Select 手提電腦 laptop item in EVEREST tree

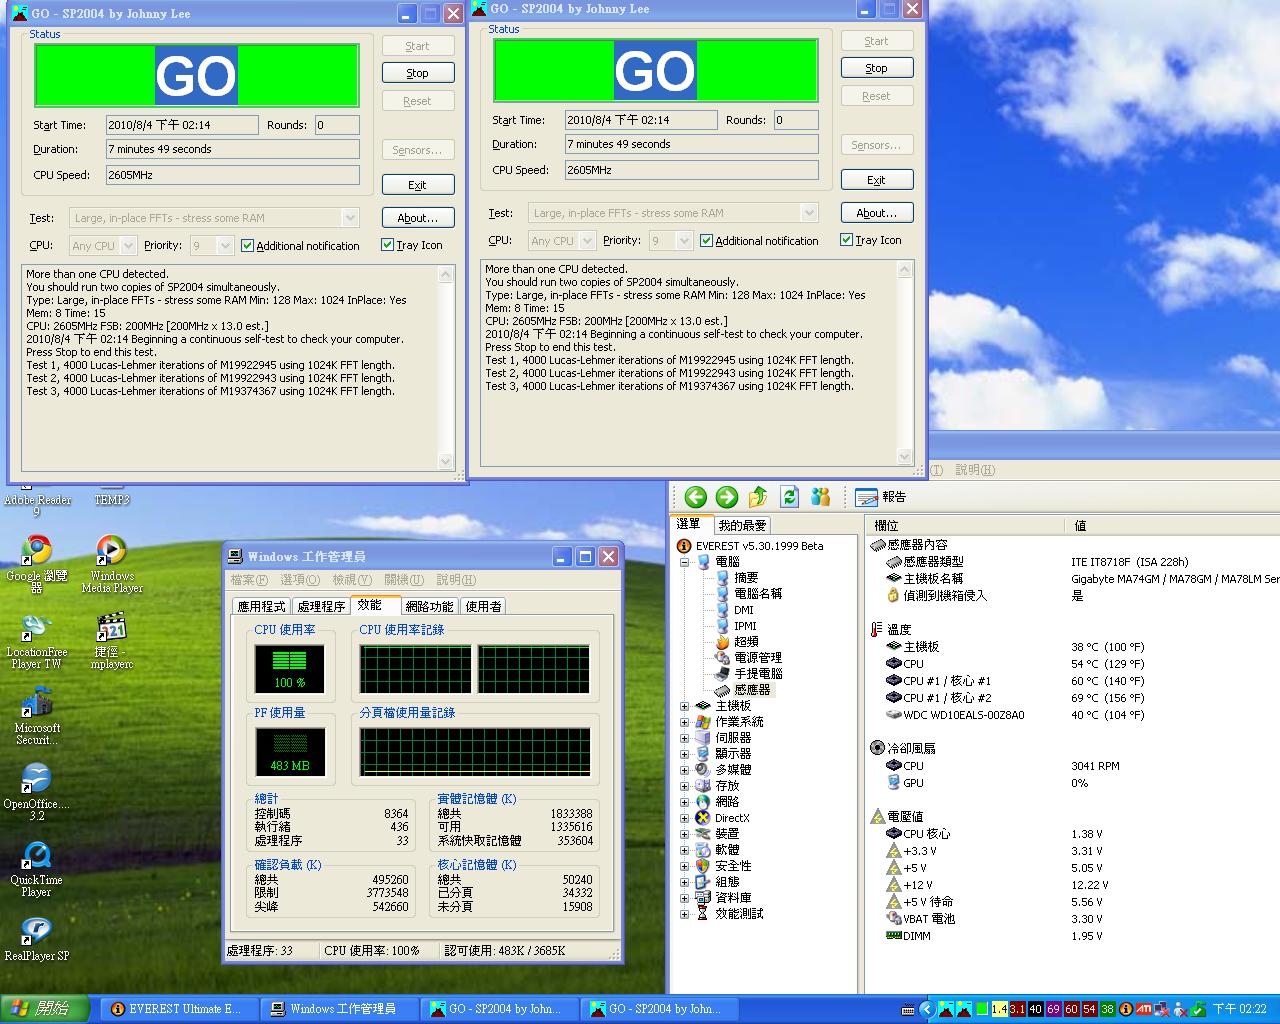coord(749,674)
